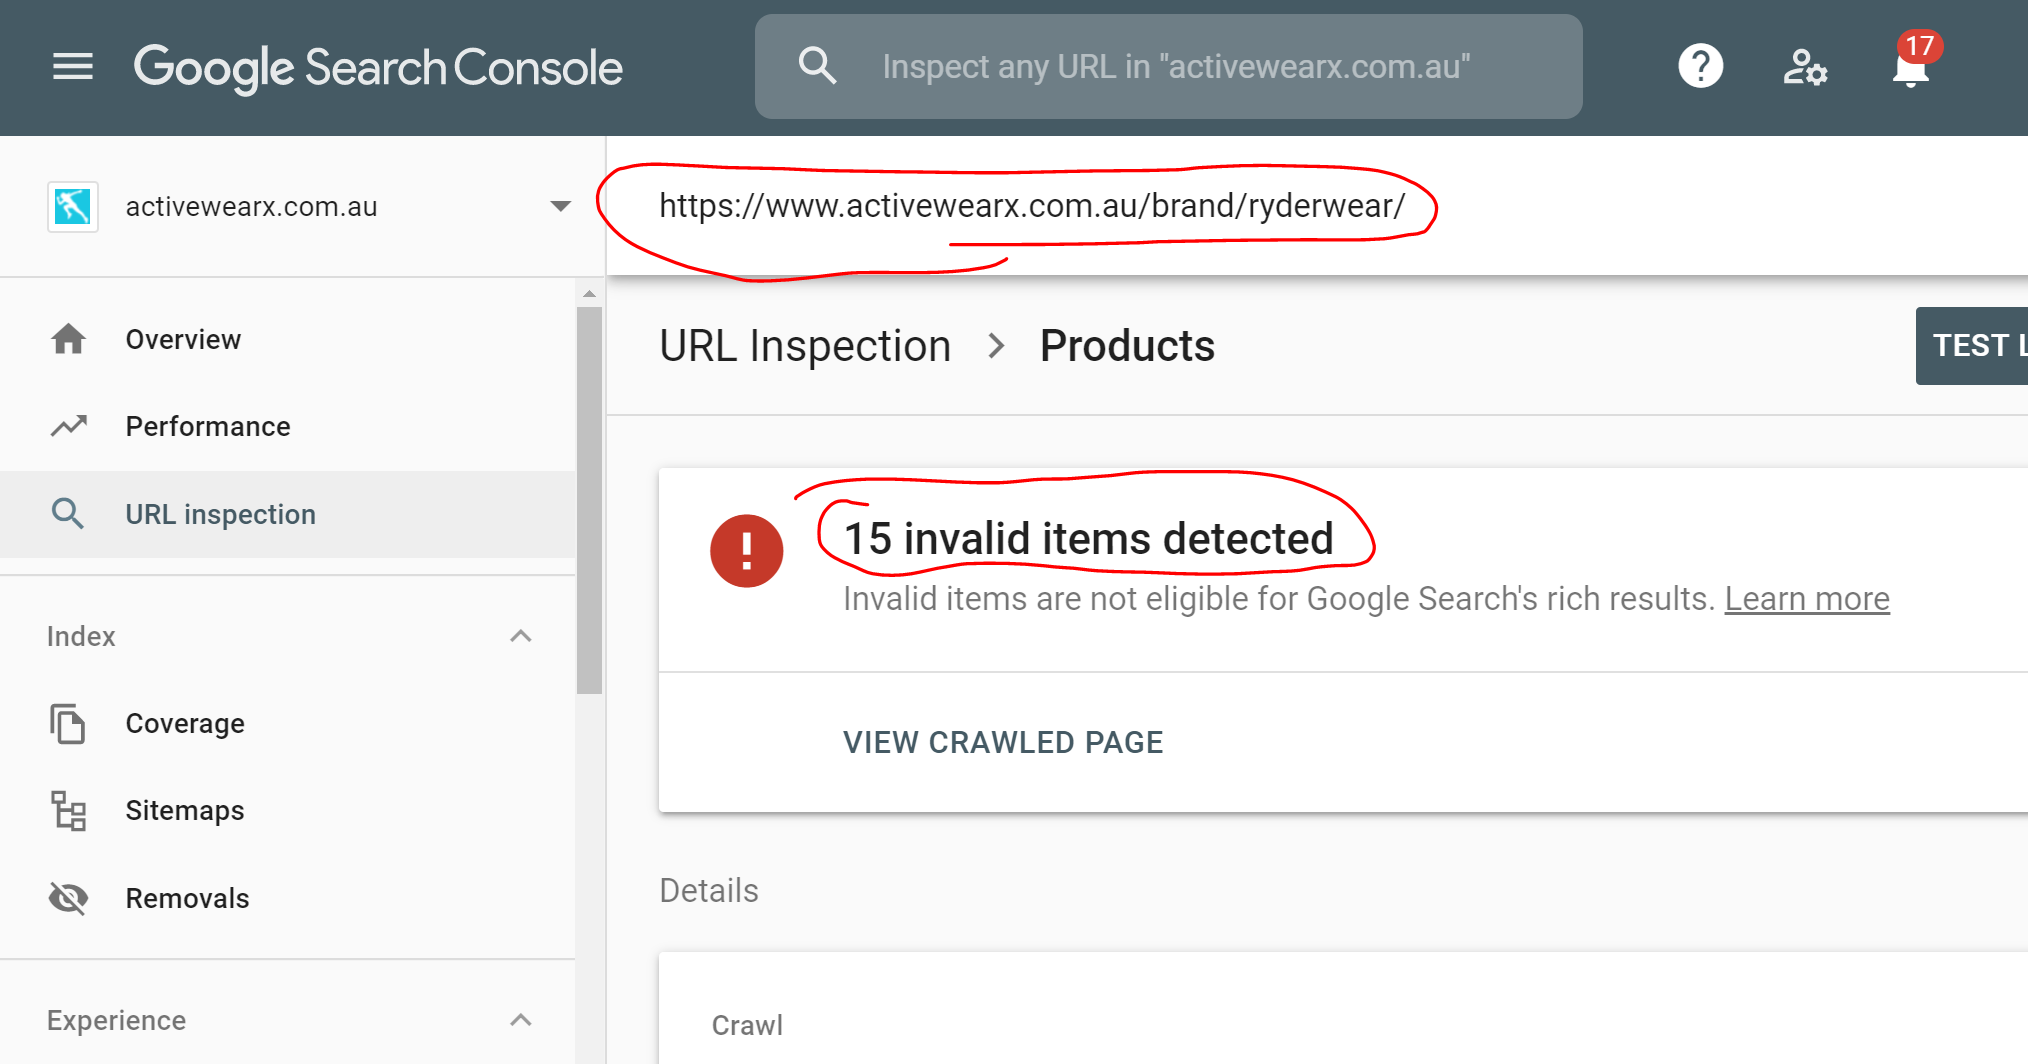
Task: Select URL inspection in sidebar
Action: pyautogui.click(x=220, y=514)
